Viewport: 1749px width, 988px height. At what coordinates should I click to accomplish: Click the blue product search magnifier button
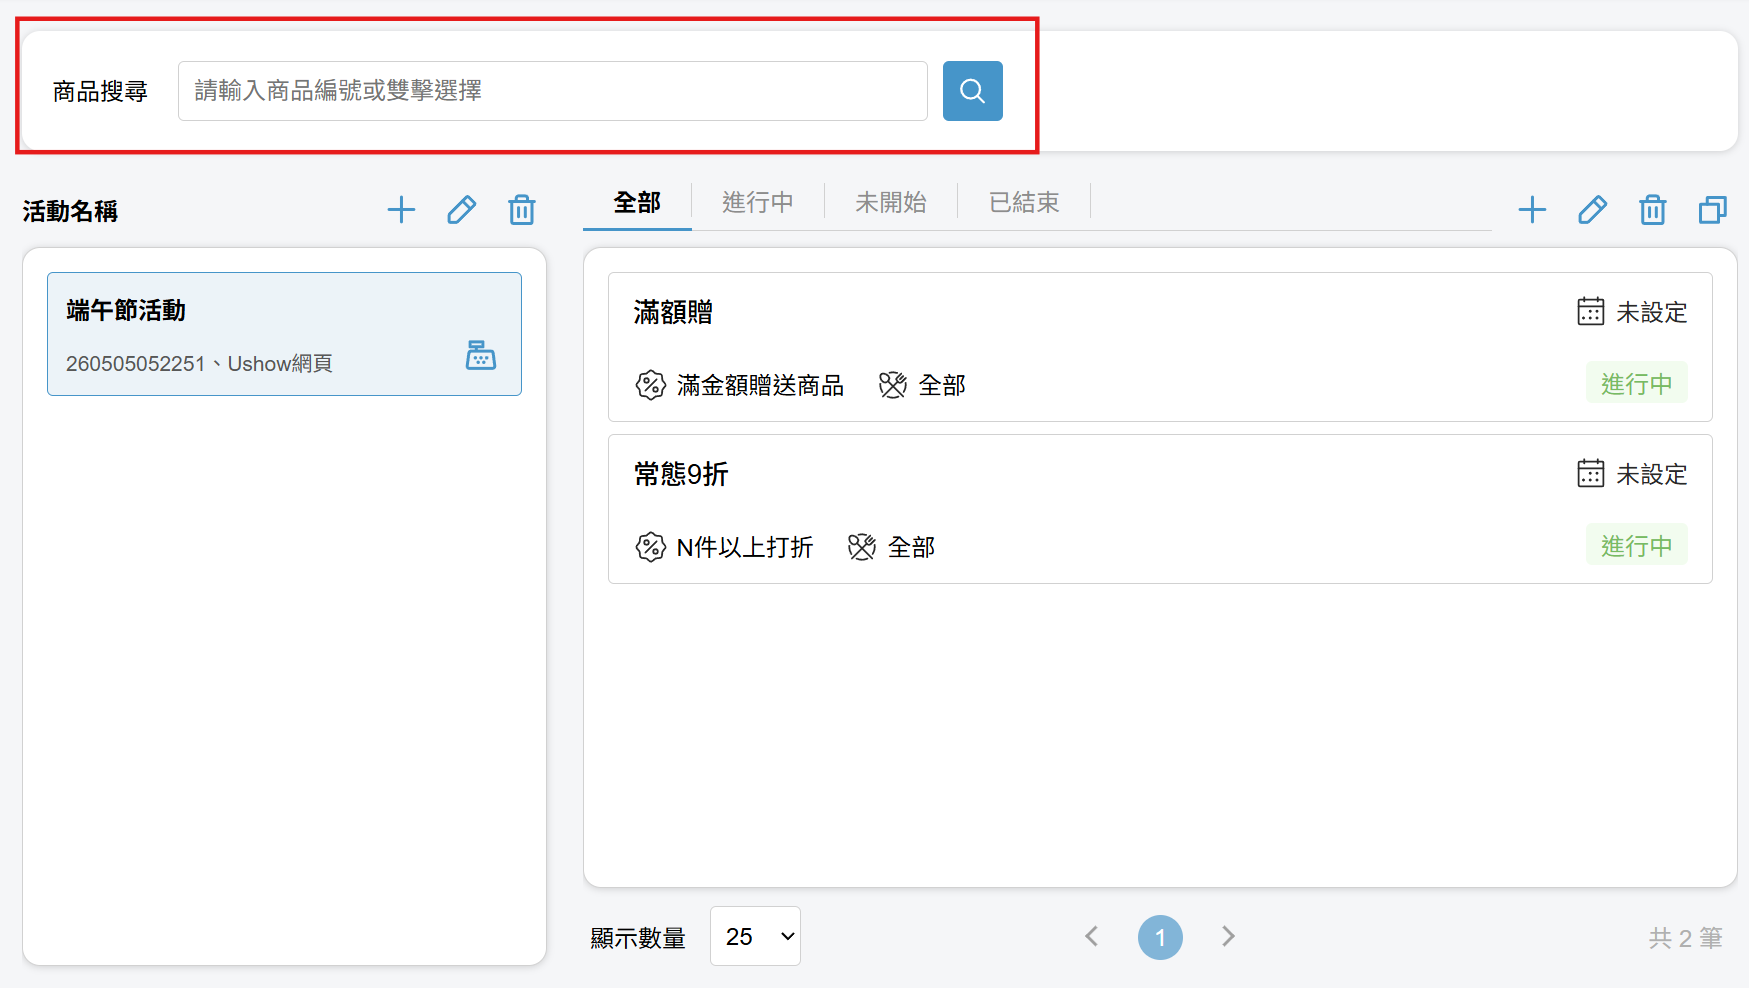972,91
